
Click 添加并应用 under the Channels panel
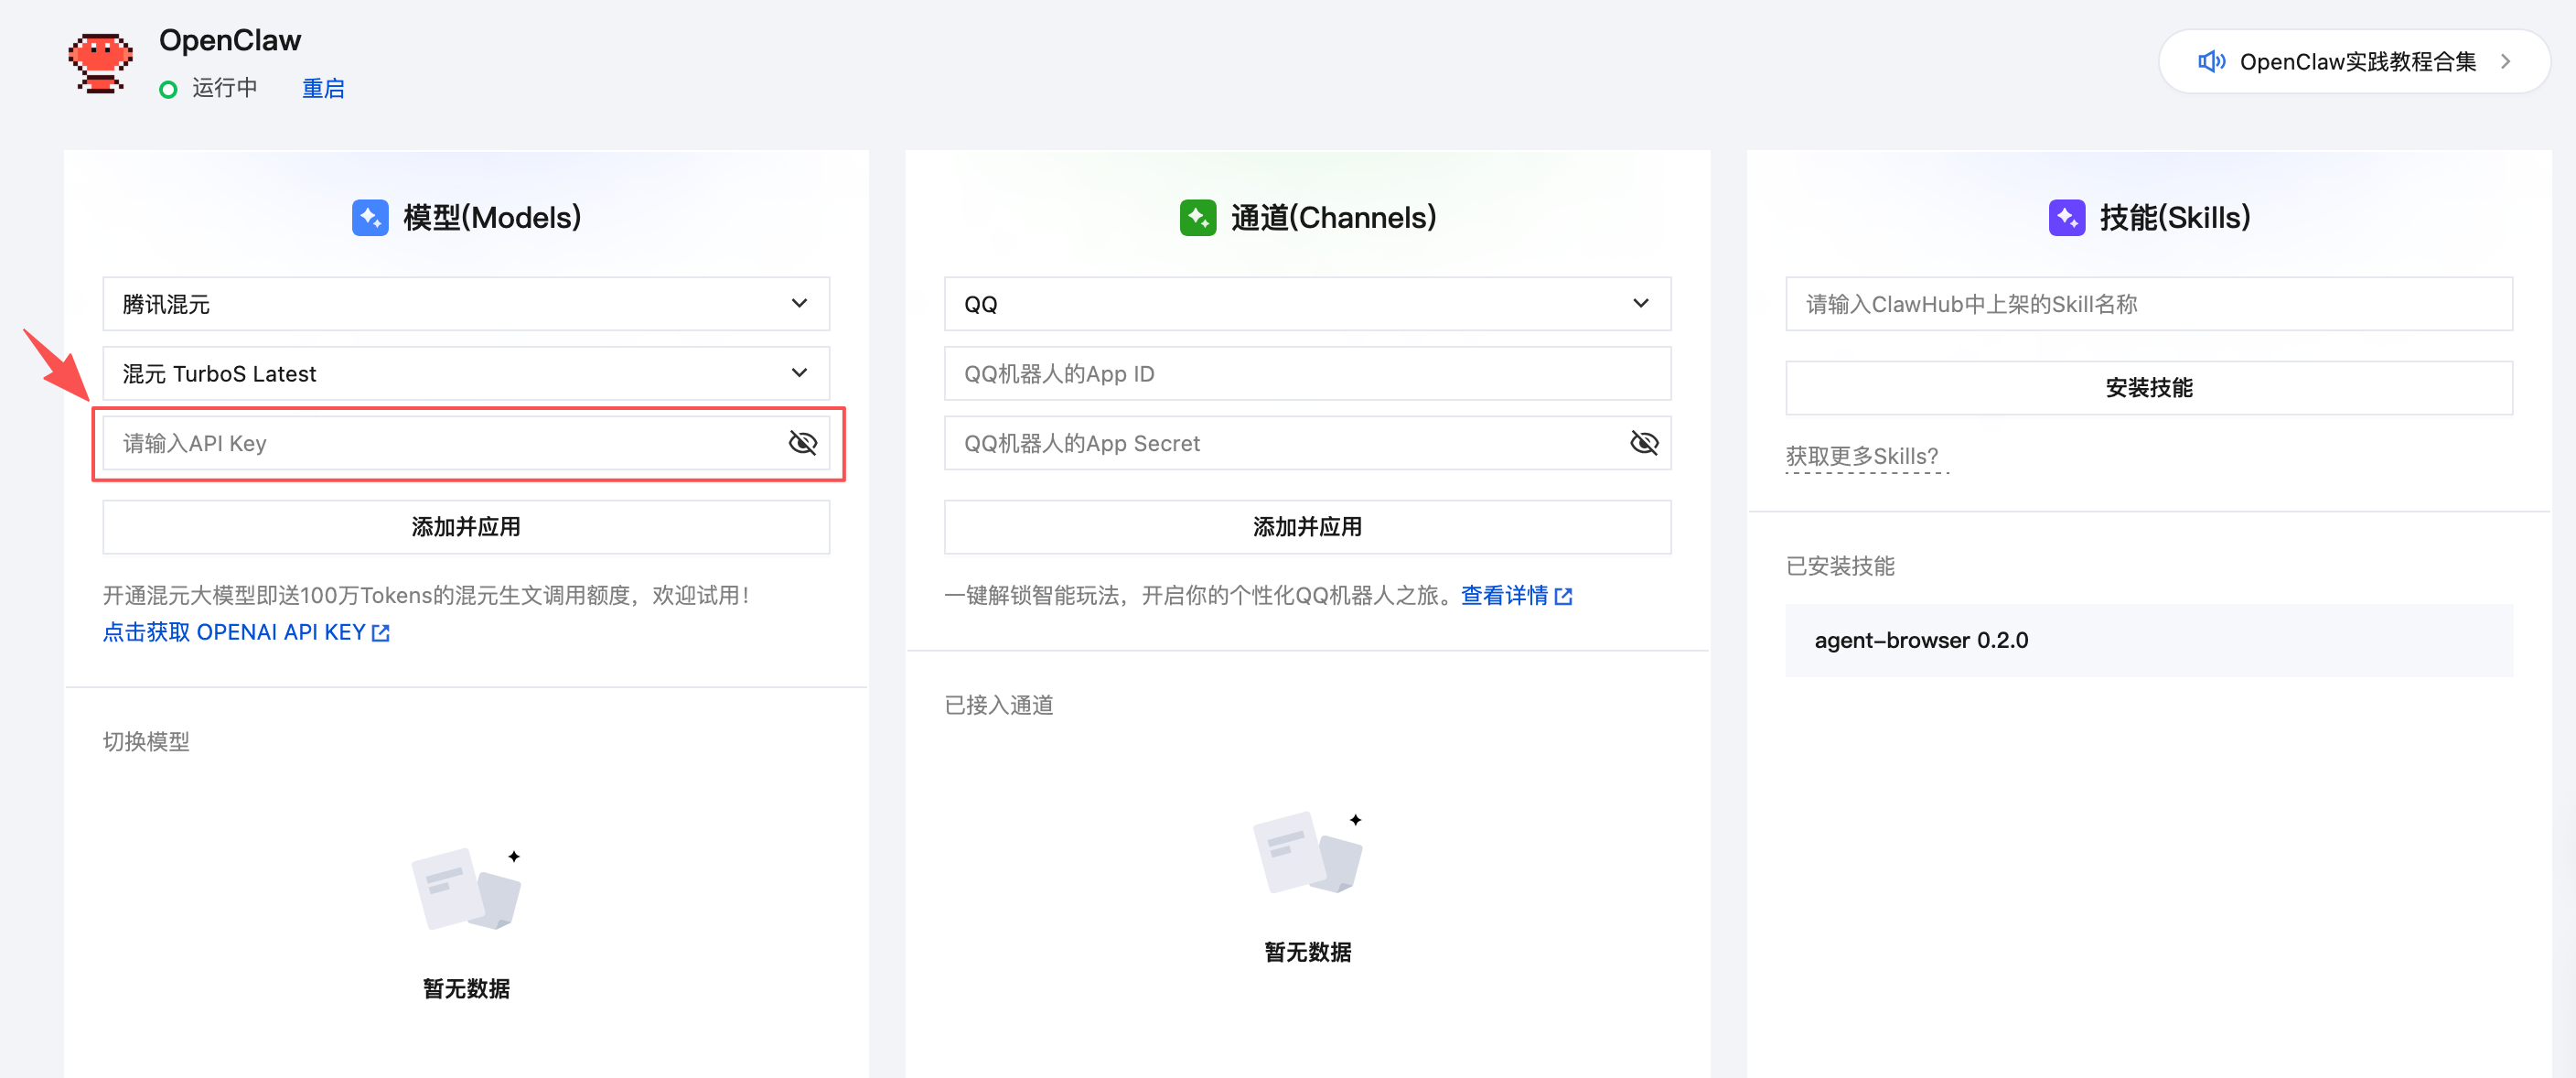pos(1307,527)
